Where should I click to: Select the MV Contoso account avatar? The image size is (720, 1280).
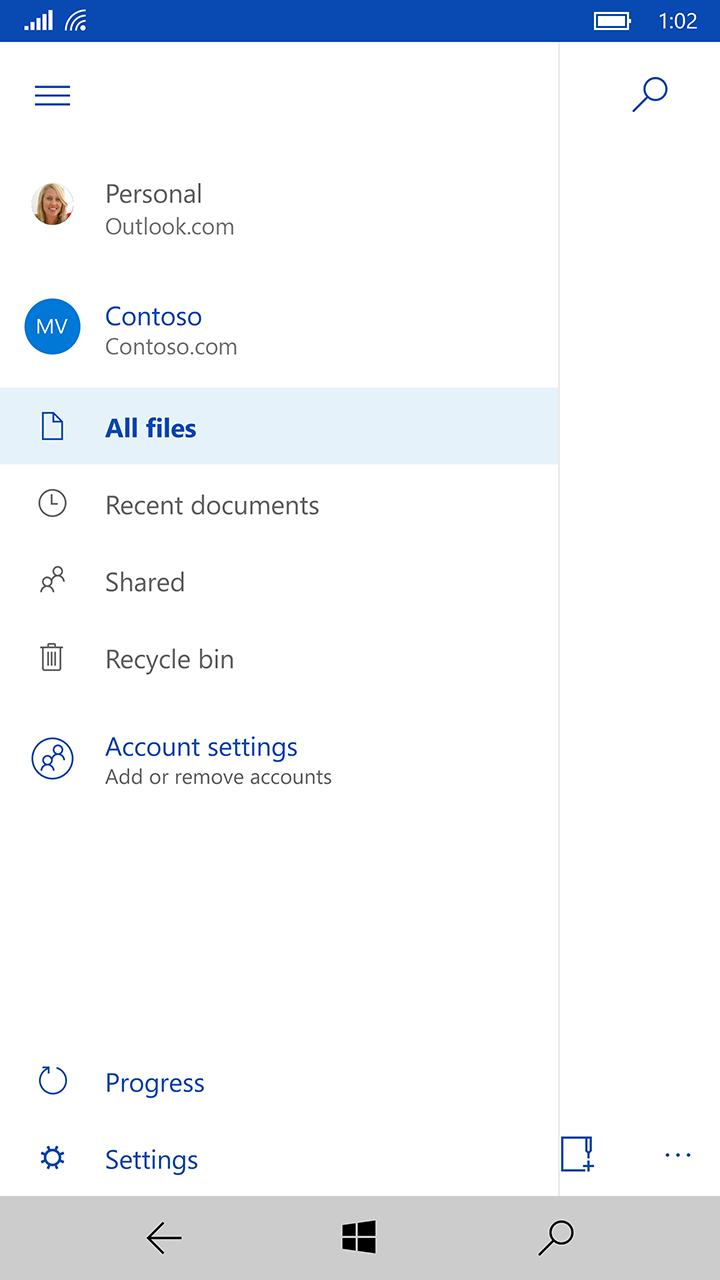52,327
